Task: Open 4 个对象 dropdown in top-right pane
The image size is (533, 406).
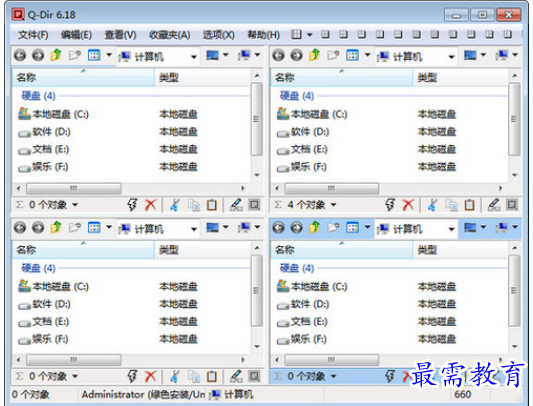Action: point(333,205)
